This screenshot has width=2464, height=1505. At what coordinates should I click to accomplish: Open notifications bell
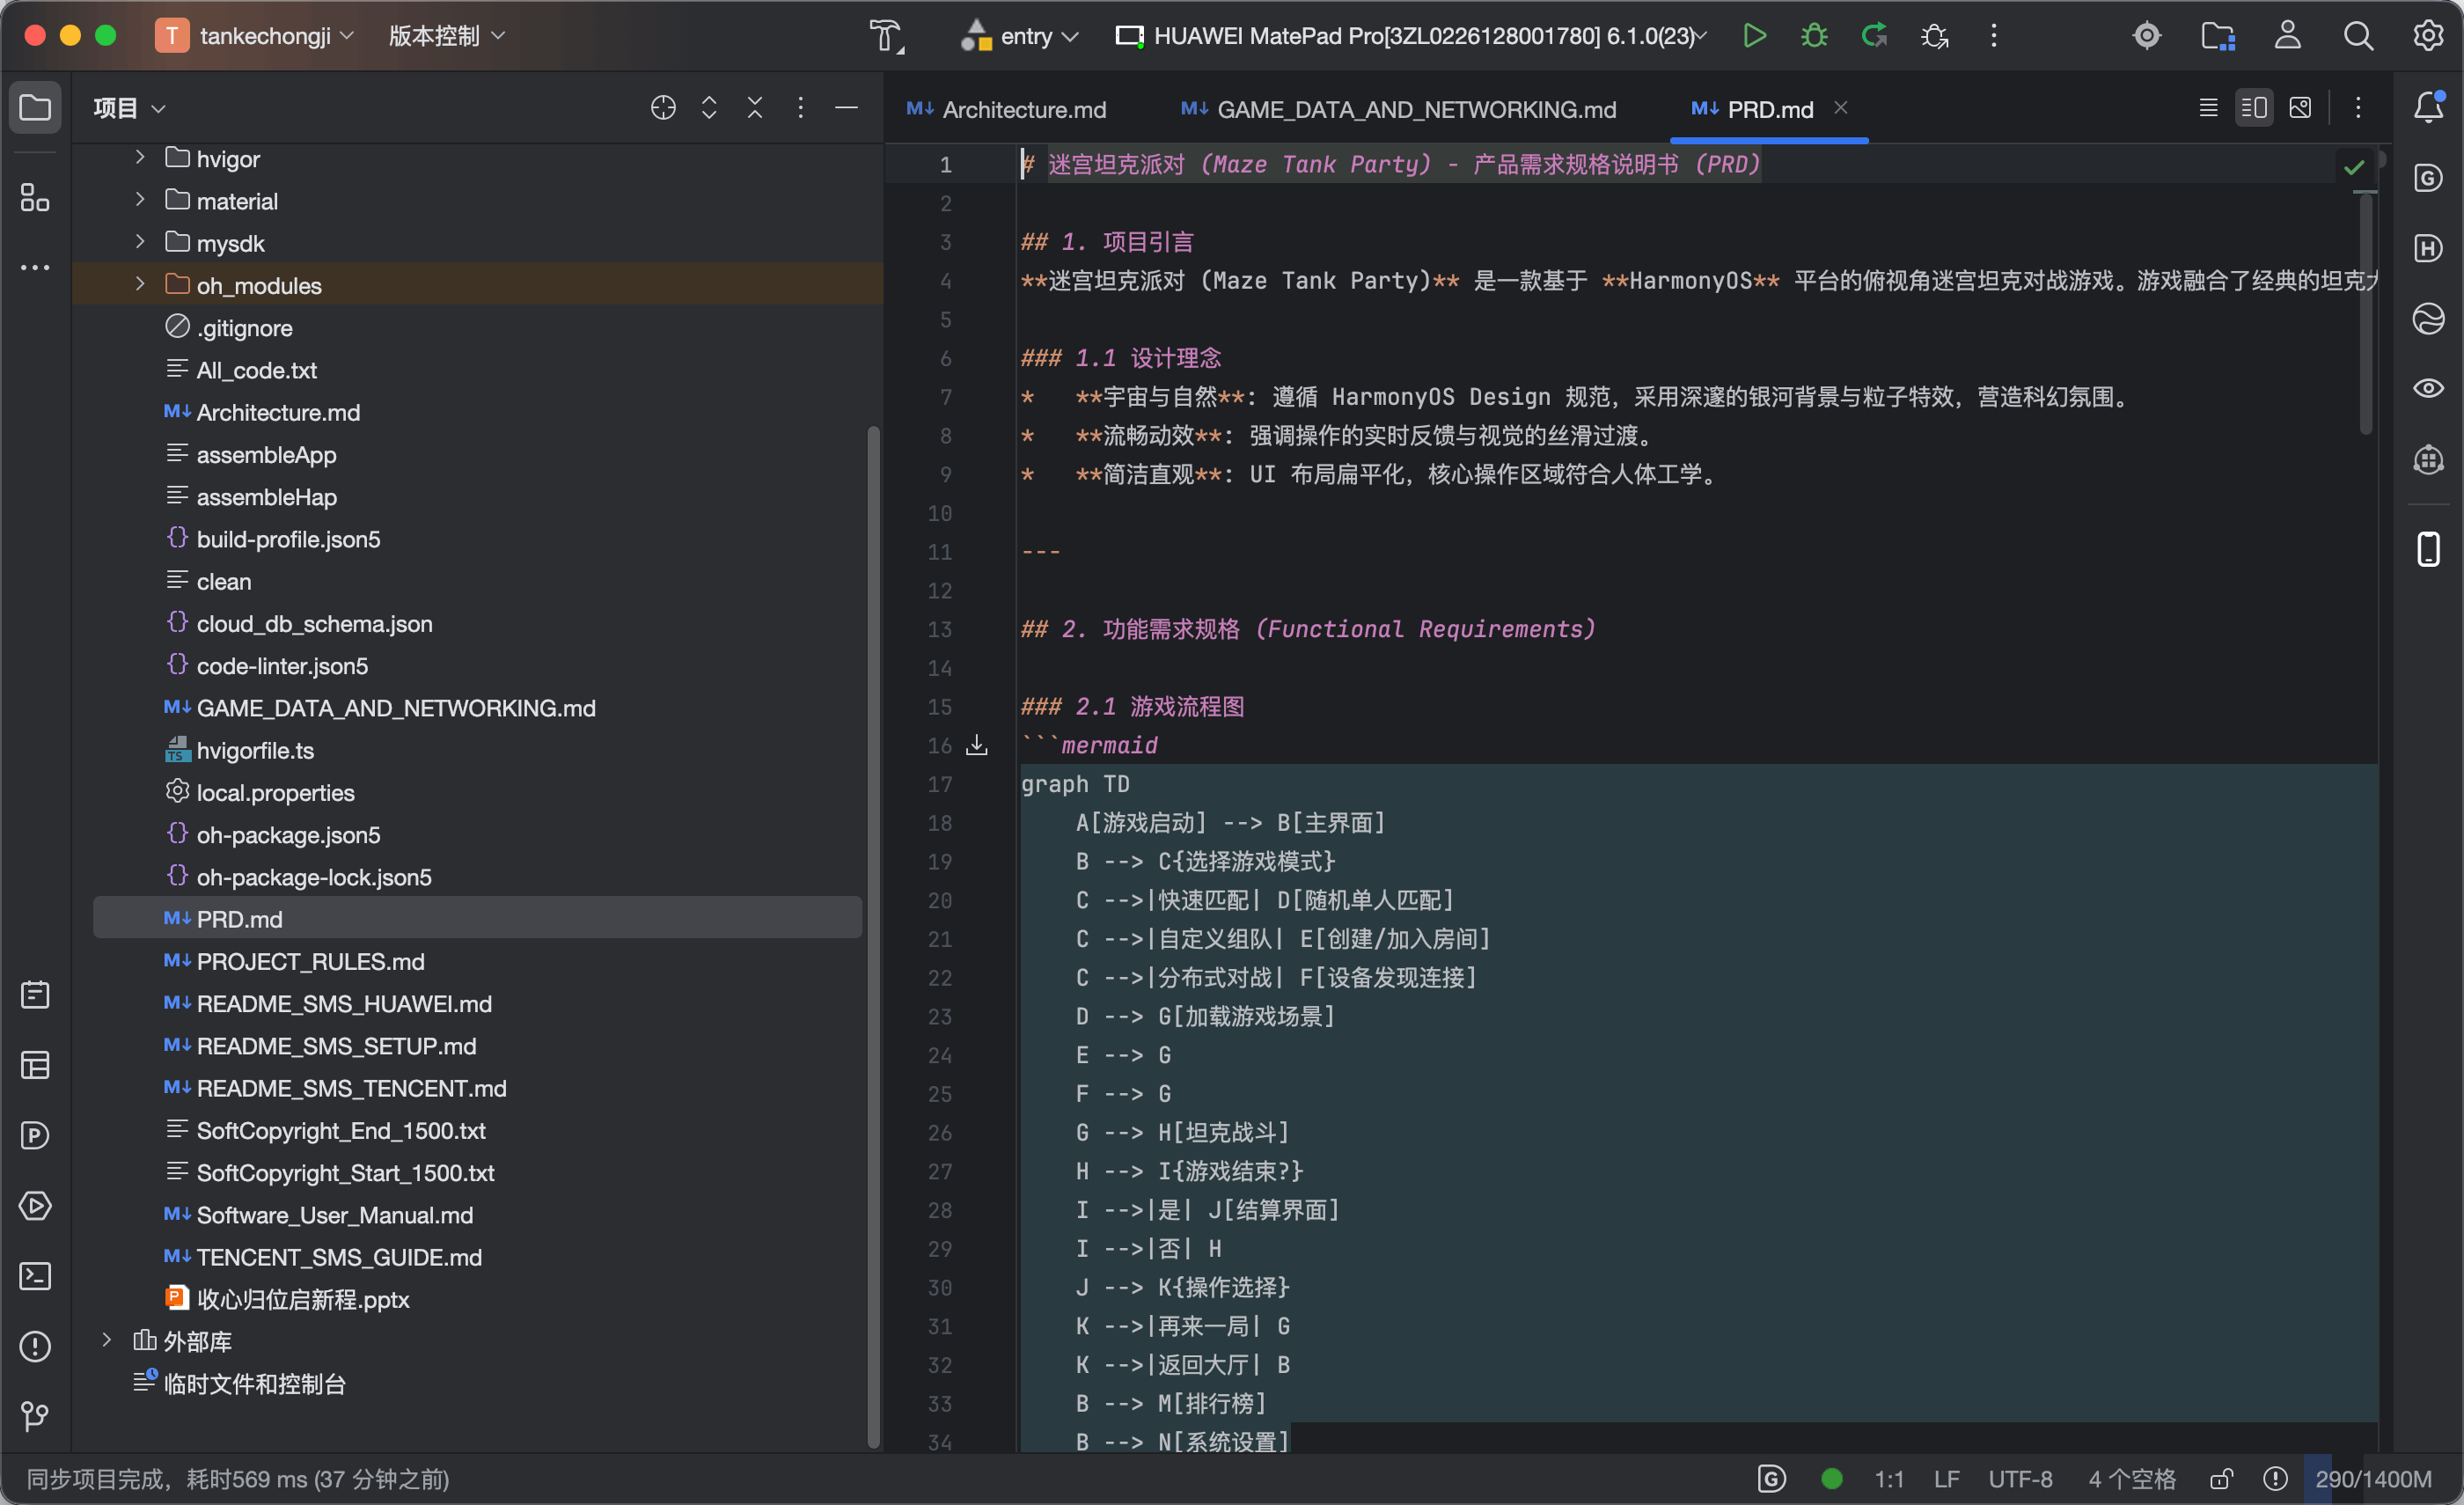[2428, 107]
